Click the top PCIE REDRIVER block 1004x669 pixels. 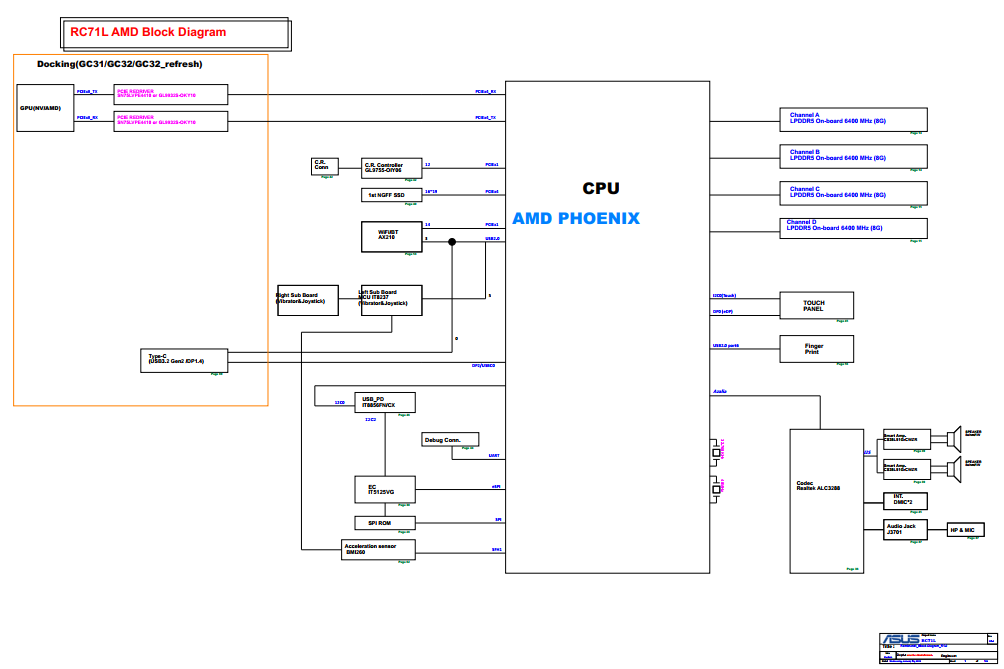coord(171,93)
